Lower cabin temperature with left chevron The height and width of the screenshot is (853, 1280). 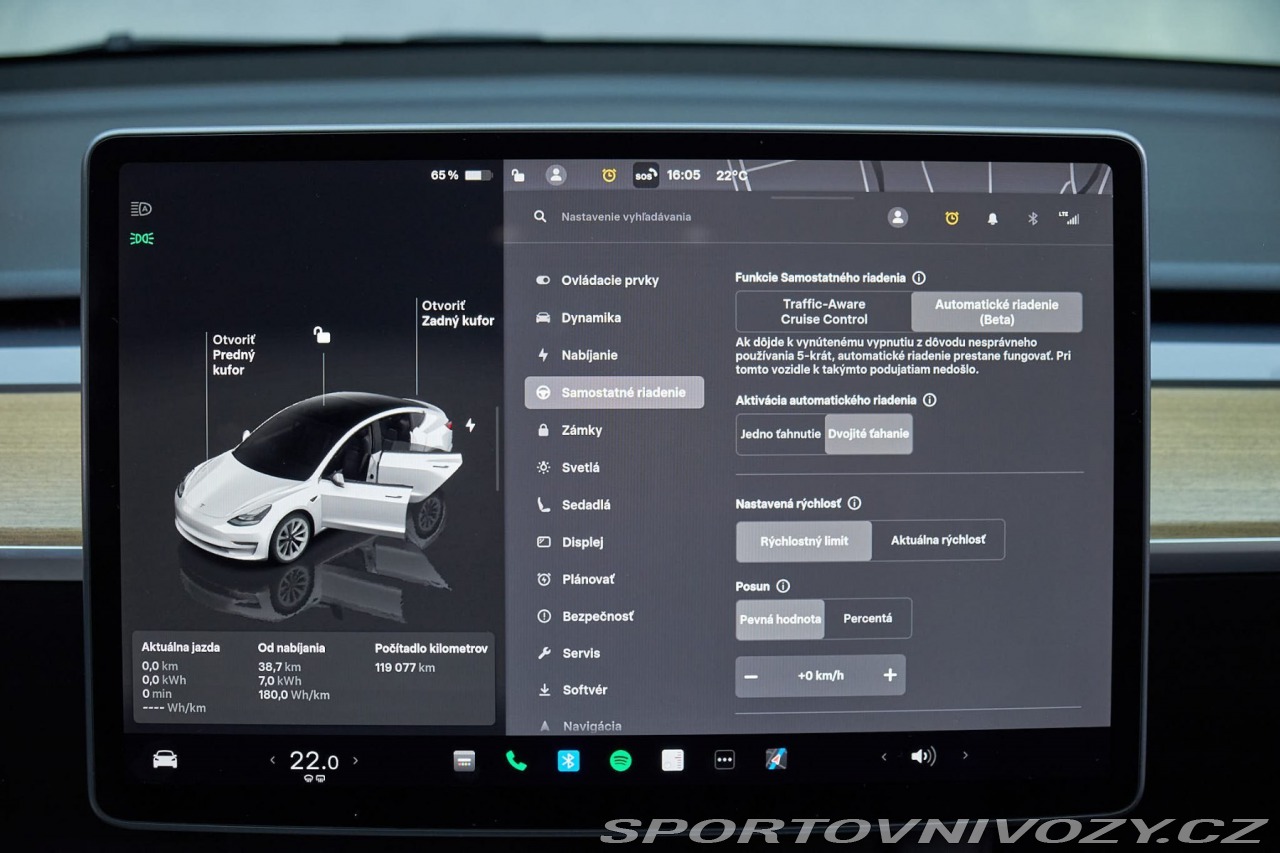pyautogui.click(x=272, y=761)
